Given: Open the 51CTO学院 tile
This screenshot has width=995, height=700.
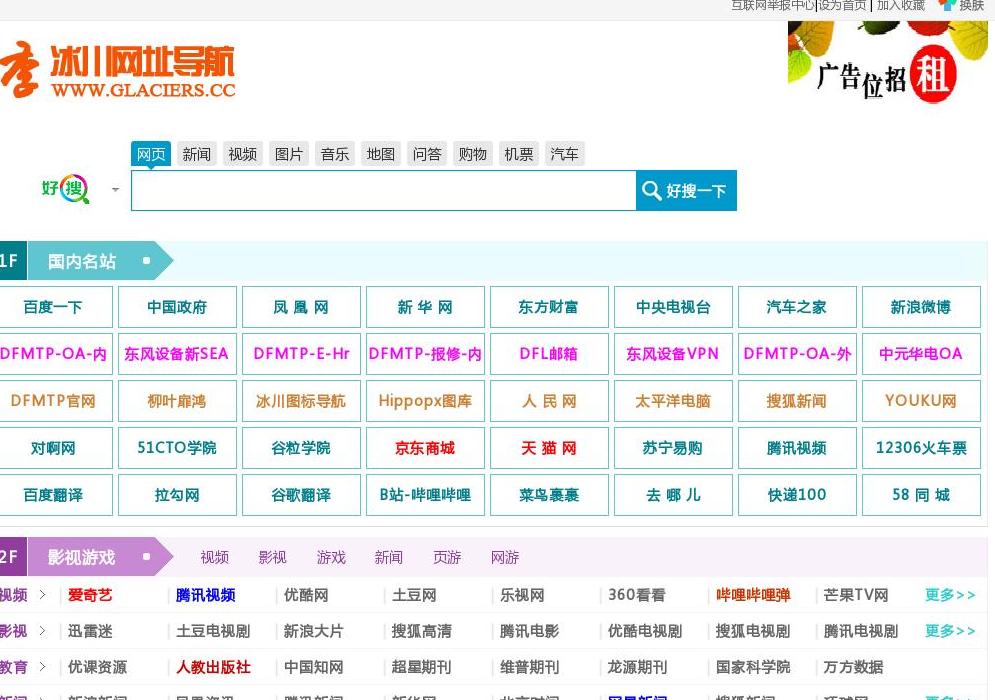Looking at the screenshot, I should tap(177, 448).
